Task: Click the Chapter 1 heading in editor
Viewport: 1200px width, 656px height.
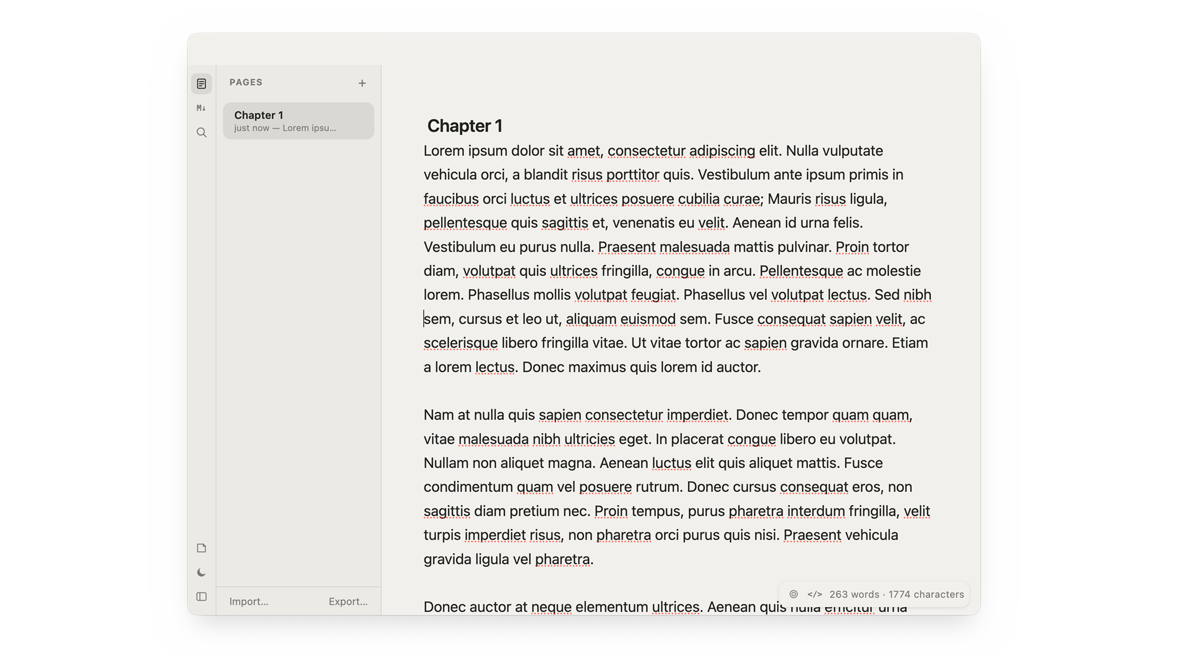Action: 465,125
